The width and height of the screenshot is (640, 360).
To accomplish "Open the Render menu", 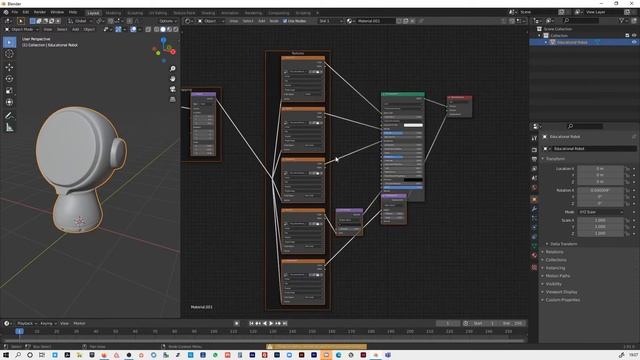I will click(x=40, y=12).
